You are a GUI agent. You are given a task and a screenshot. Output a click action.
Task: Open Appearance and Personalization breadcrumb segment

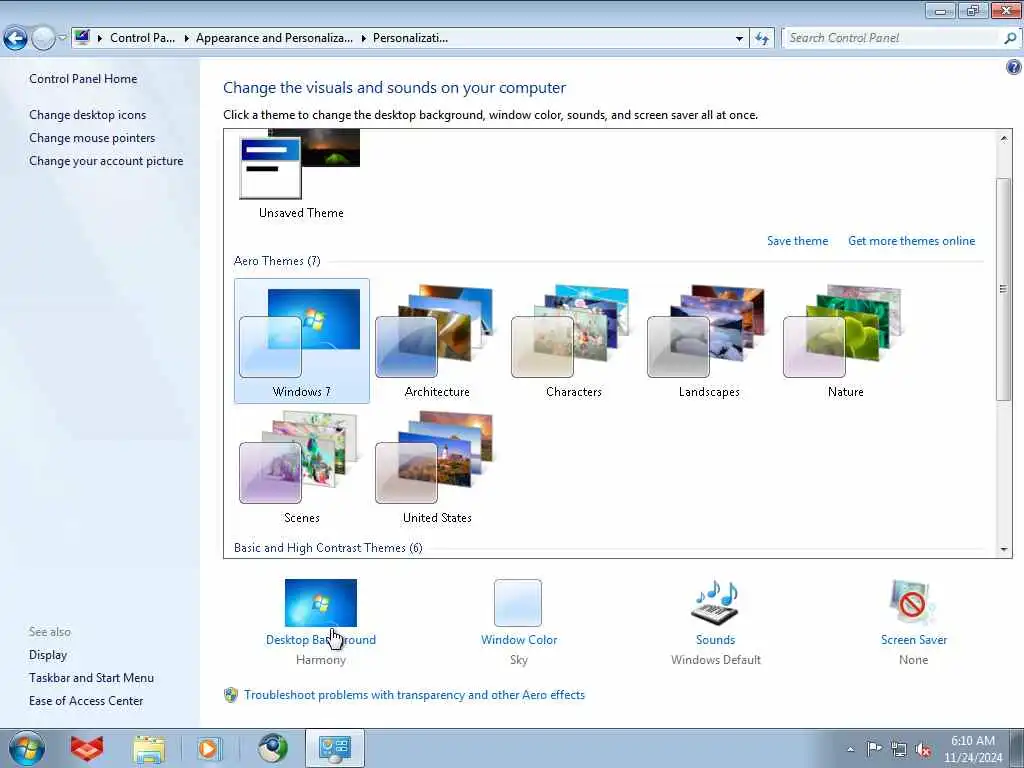click(274, 38)
